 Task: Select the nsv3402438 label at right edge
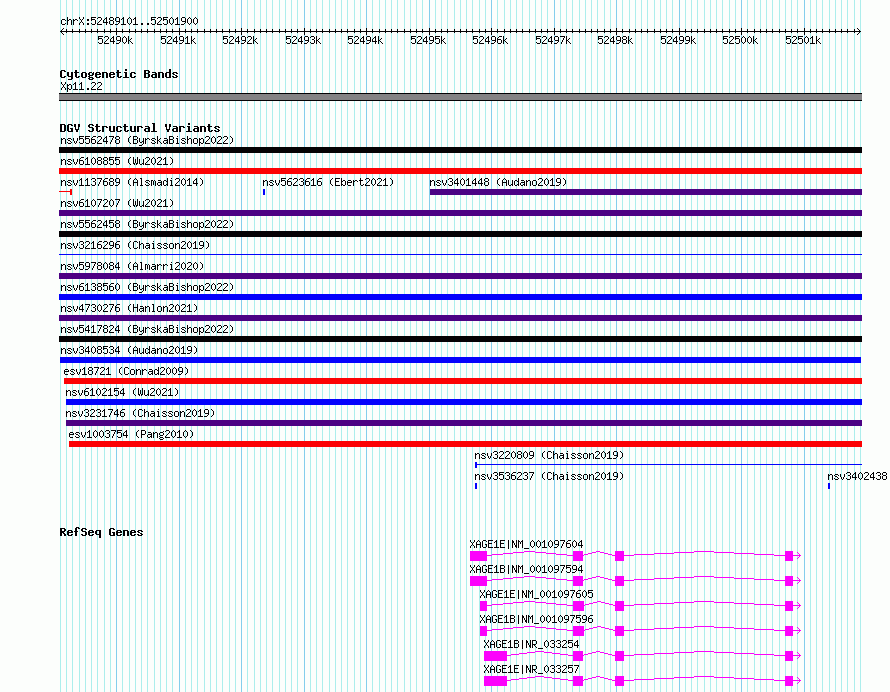click(x=857, y=476)
